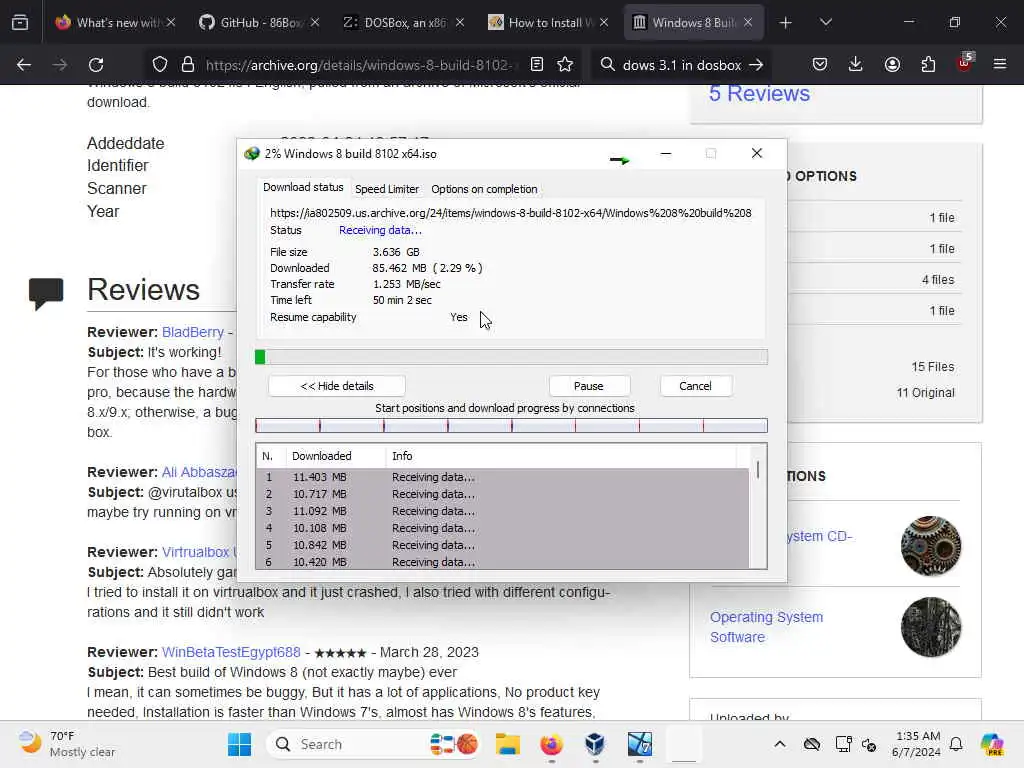Click the download manager title bar icon

(x=252, y=154)
